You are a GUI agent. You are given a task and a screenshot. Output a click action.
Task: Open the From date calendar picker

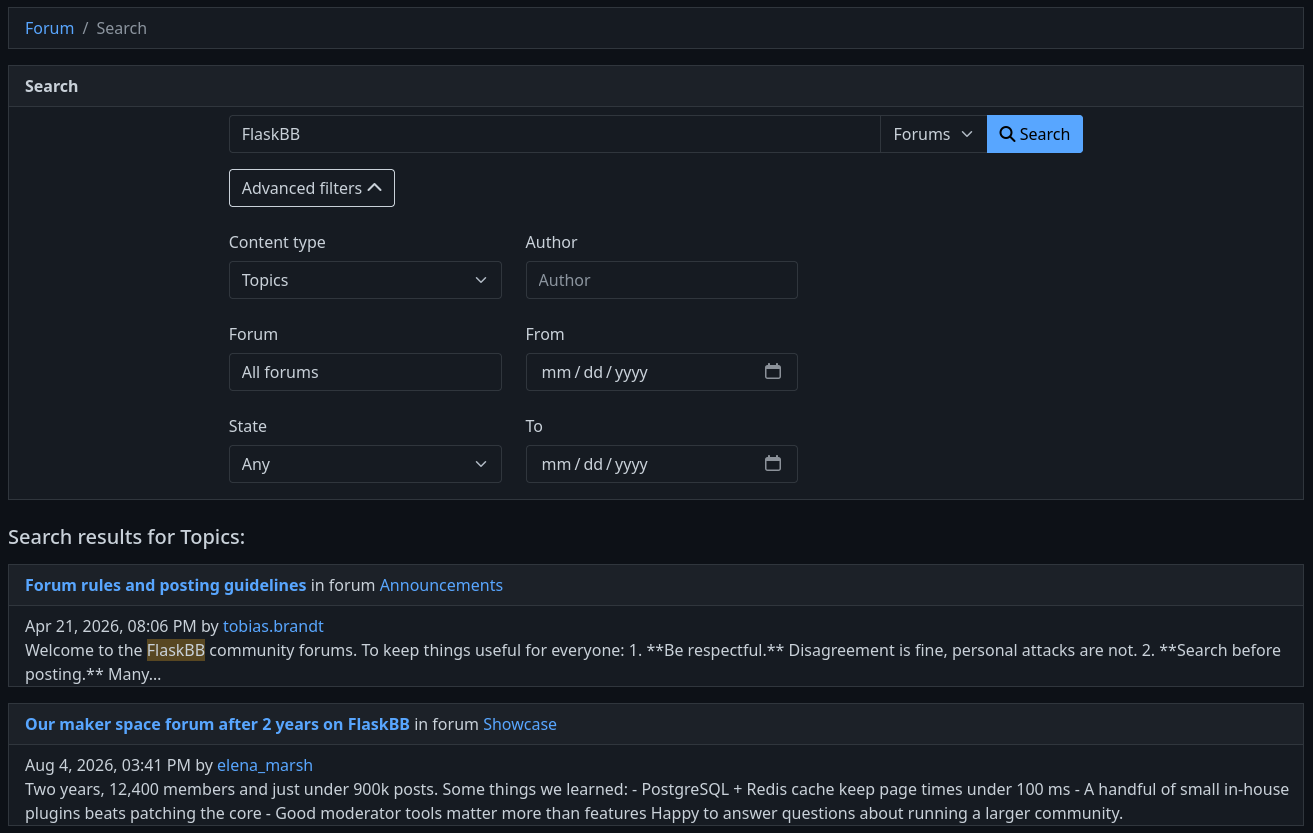coord(772,372)
